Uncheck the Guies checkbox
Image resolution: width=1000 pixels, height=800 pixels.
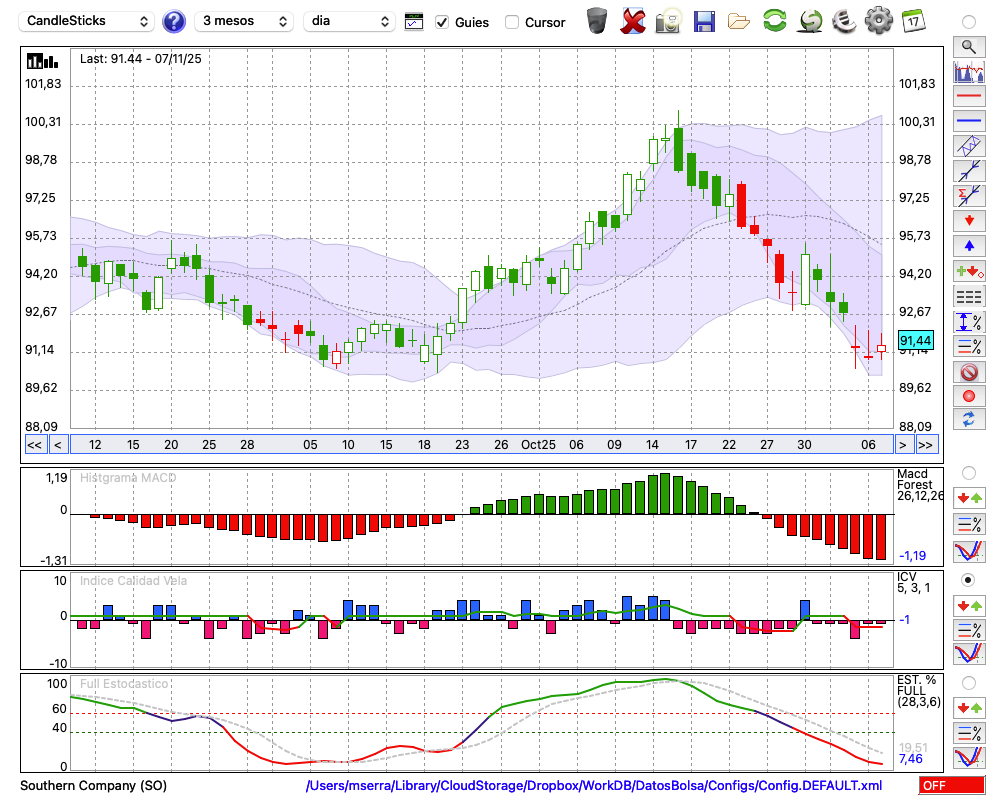442,22
